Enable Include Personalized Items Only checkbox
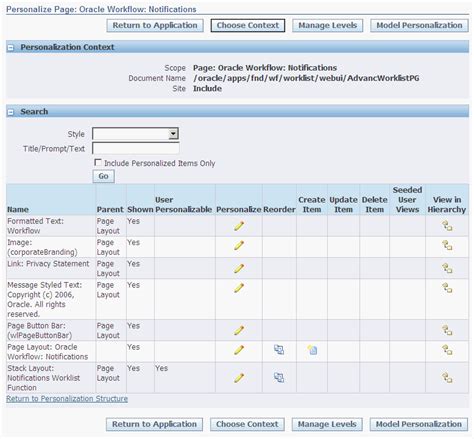This screenshot has height=439, width=474. click(x=98, y=163)
